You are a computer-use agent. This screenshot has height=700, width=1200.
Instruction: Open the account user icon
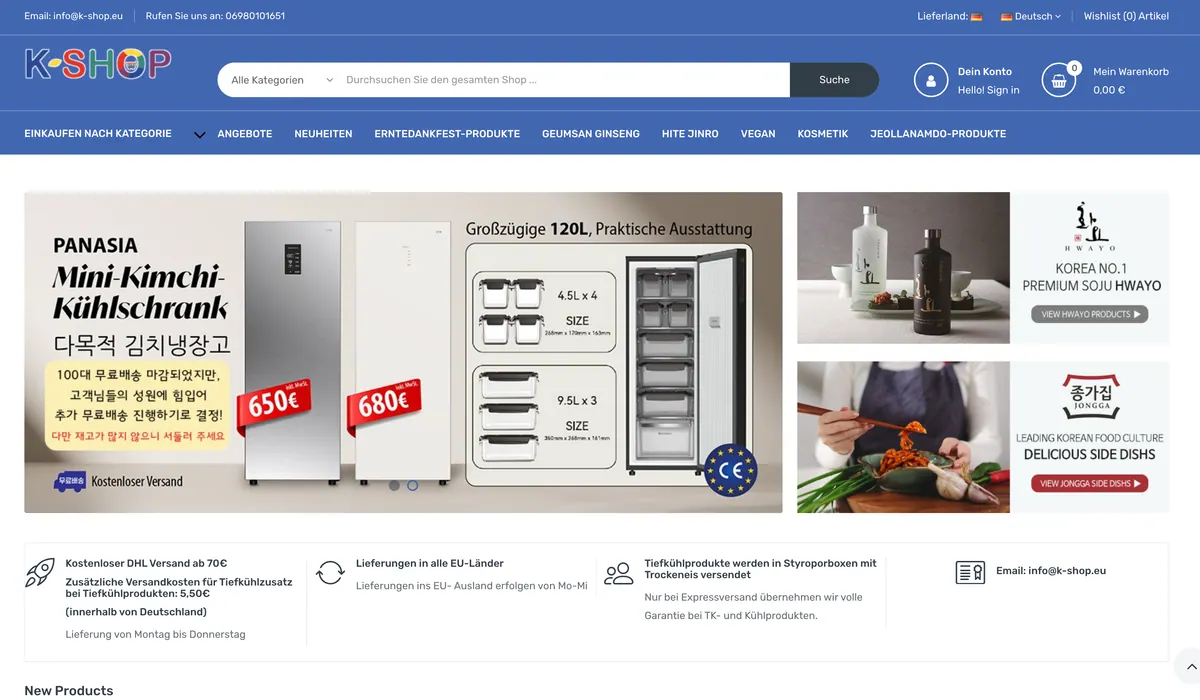pyautogui.click(x=931, y=80)
